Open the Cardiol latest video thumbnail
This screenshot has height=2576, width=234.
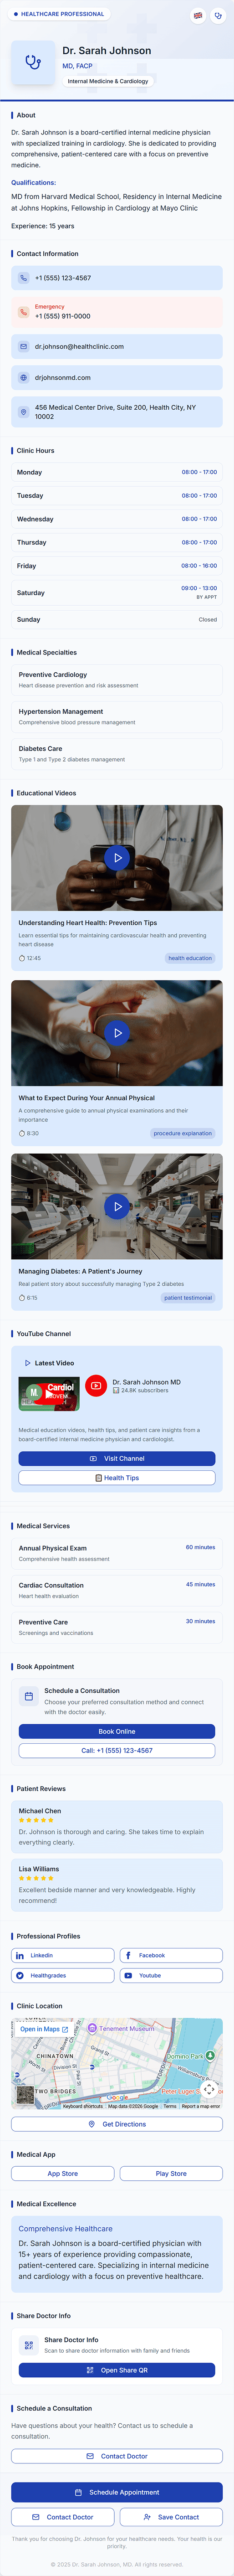click(x=49, y=1395)
